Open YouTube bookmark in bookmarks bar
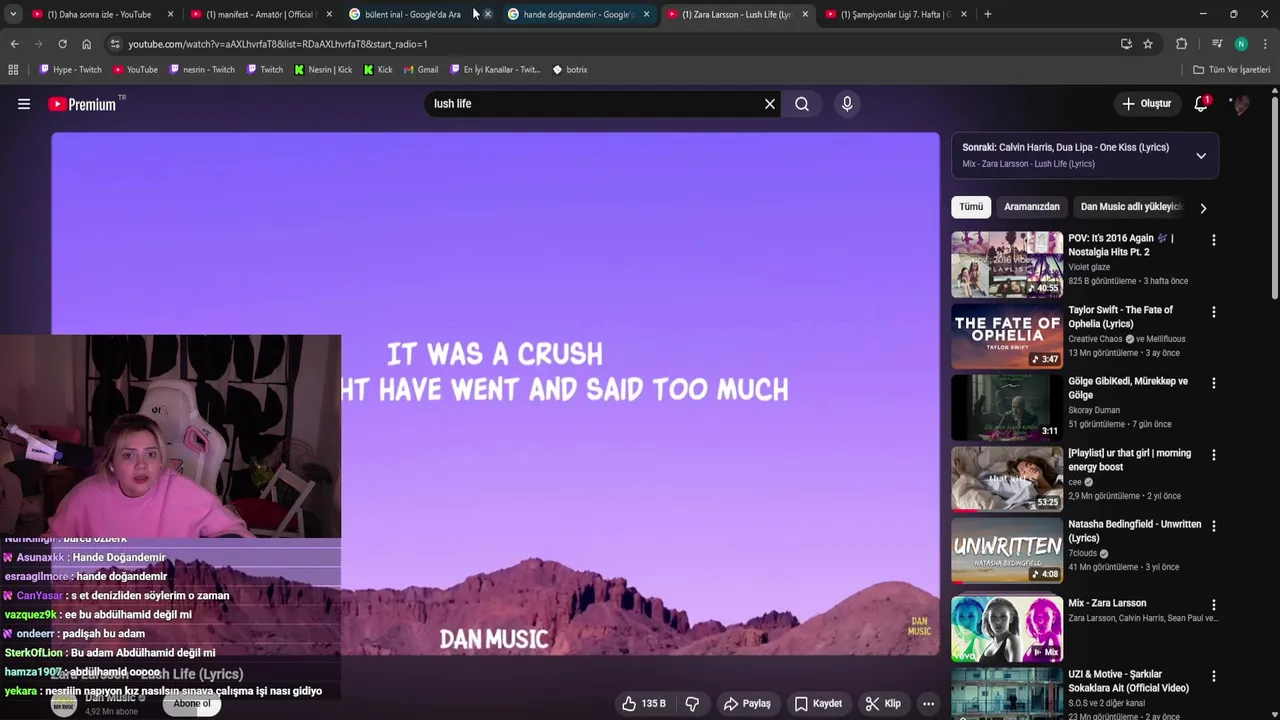Viewport: 1280px width, 720px height. [135, 70]
